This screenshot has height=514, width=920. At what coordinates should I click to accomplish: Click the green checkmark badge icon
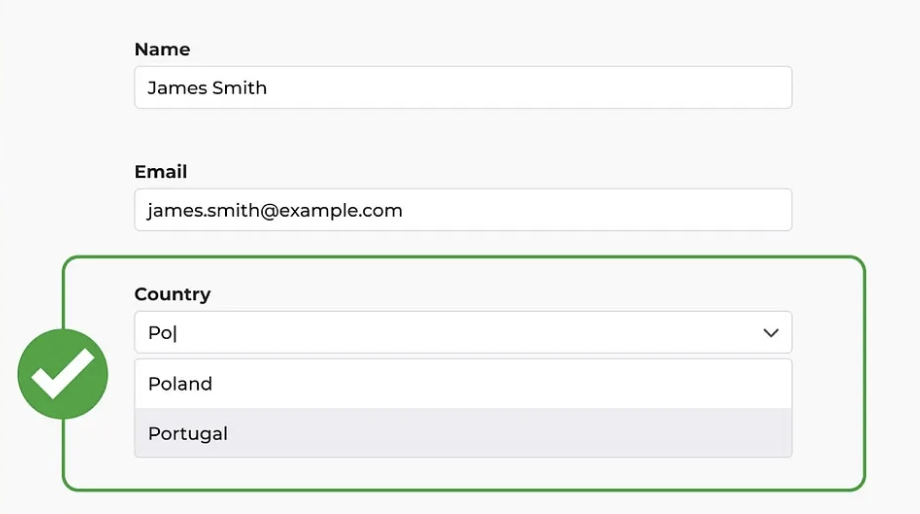point(63,374)
